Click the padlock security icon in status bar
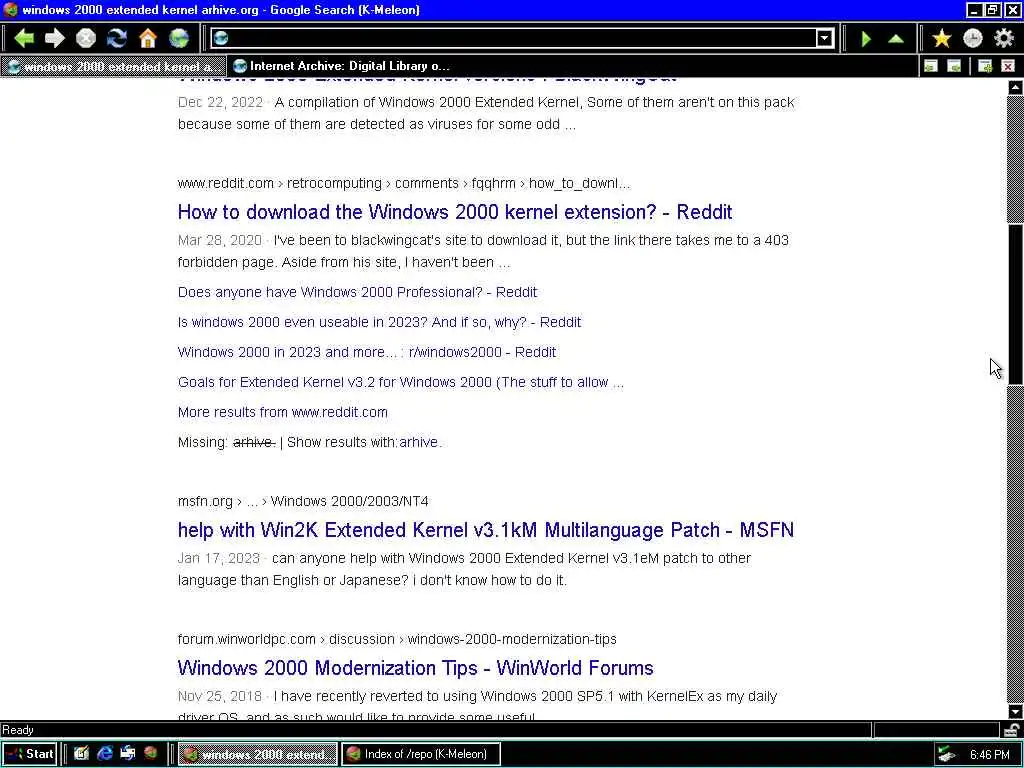This screenshot has height=768, width=1024. (1012, 729)
